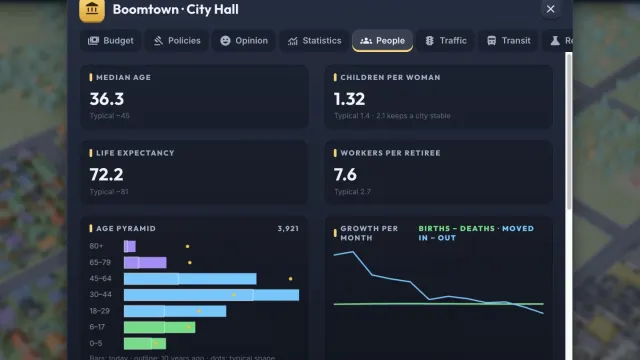Viewport: 640px width, 360px height.
Task: Click the Statistics chart icon
Action: click(x=293, y=41)
